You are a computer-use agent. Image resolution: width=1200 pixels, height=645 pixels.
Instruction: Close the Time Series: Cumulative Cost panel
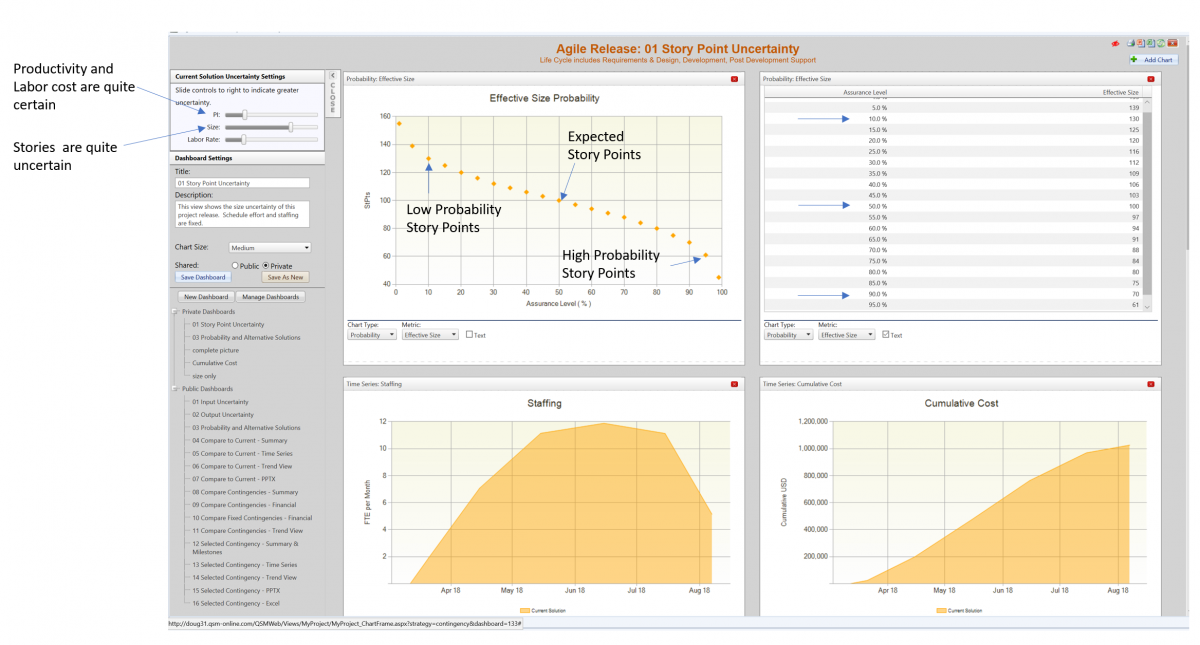(x=1150, y=383)
